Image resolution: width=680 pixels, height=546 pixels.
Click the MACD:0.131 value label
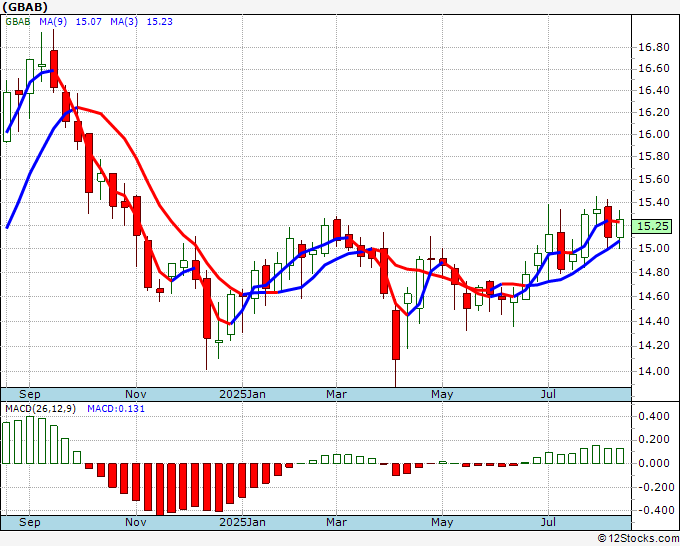click(x=116, y=409)
